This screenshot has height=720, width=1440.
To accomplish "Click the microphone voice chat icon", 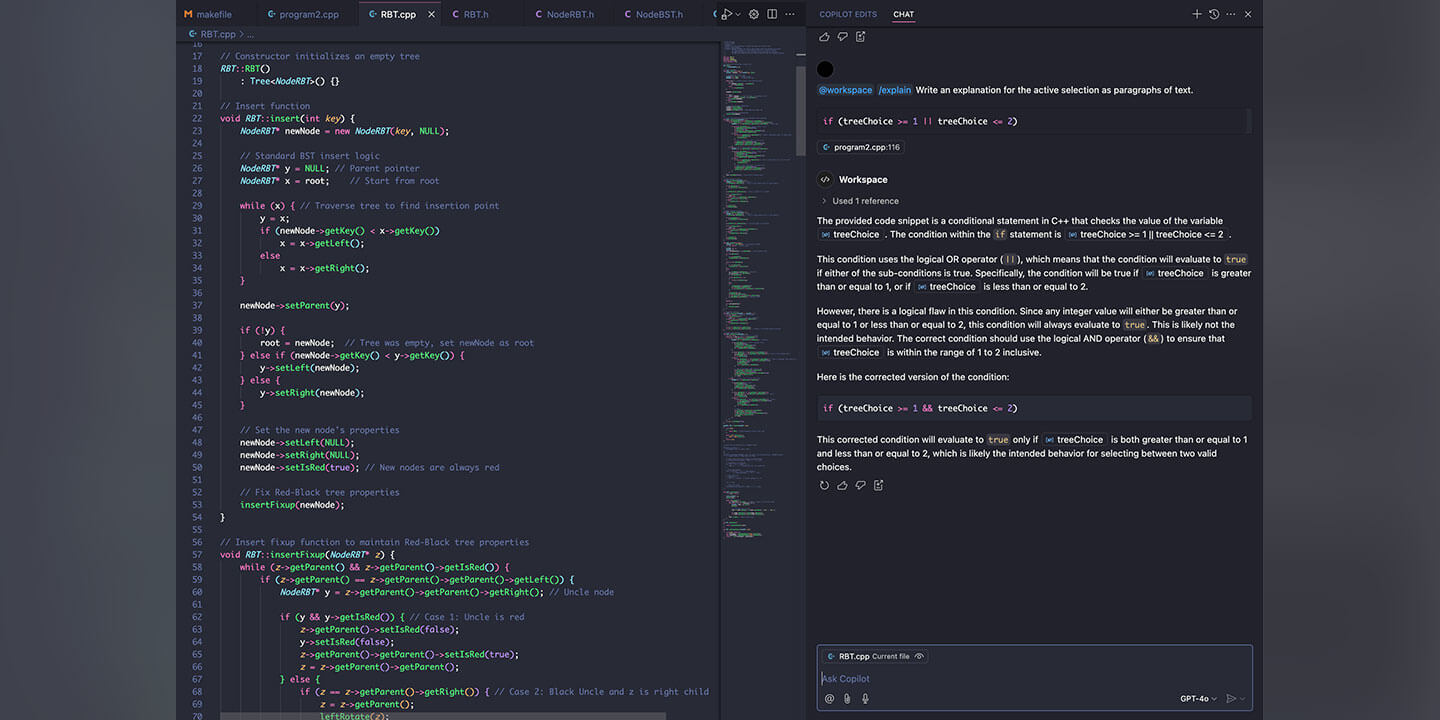I will point(865,699).
